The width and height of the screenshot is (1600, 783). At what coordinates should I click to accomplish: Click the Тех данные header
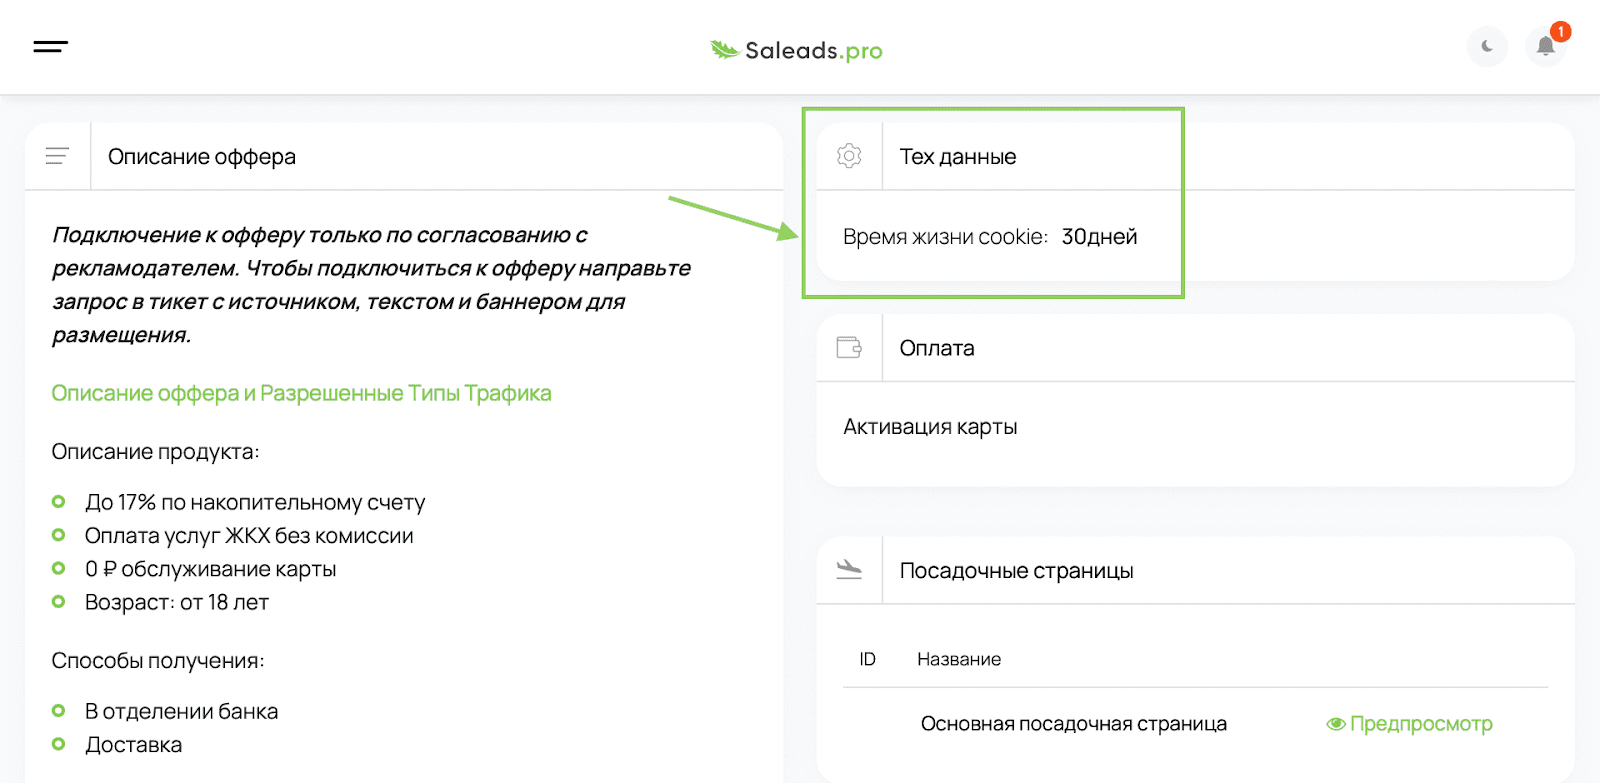point(958,156)
